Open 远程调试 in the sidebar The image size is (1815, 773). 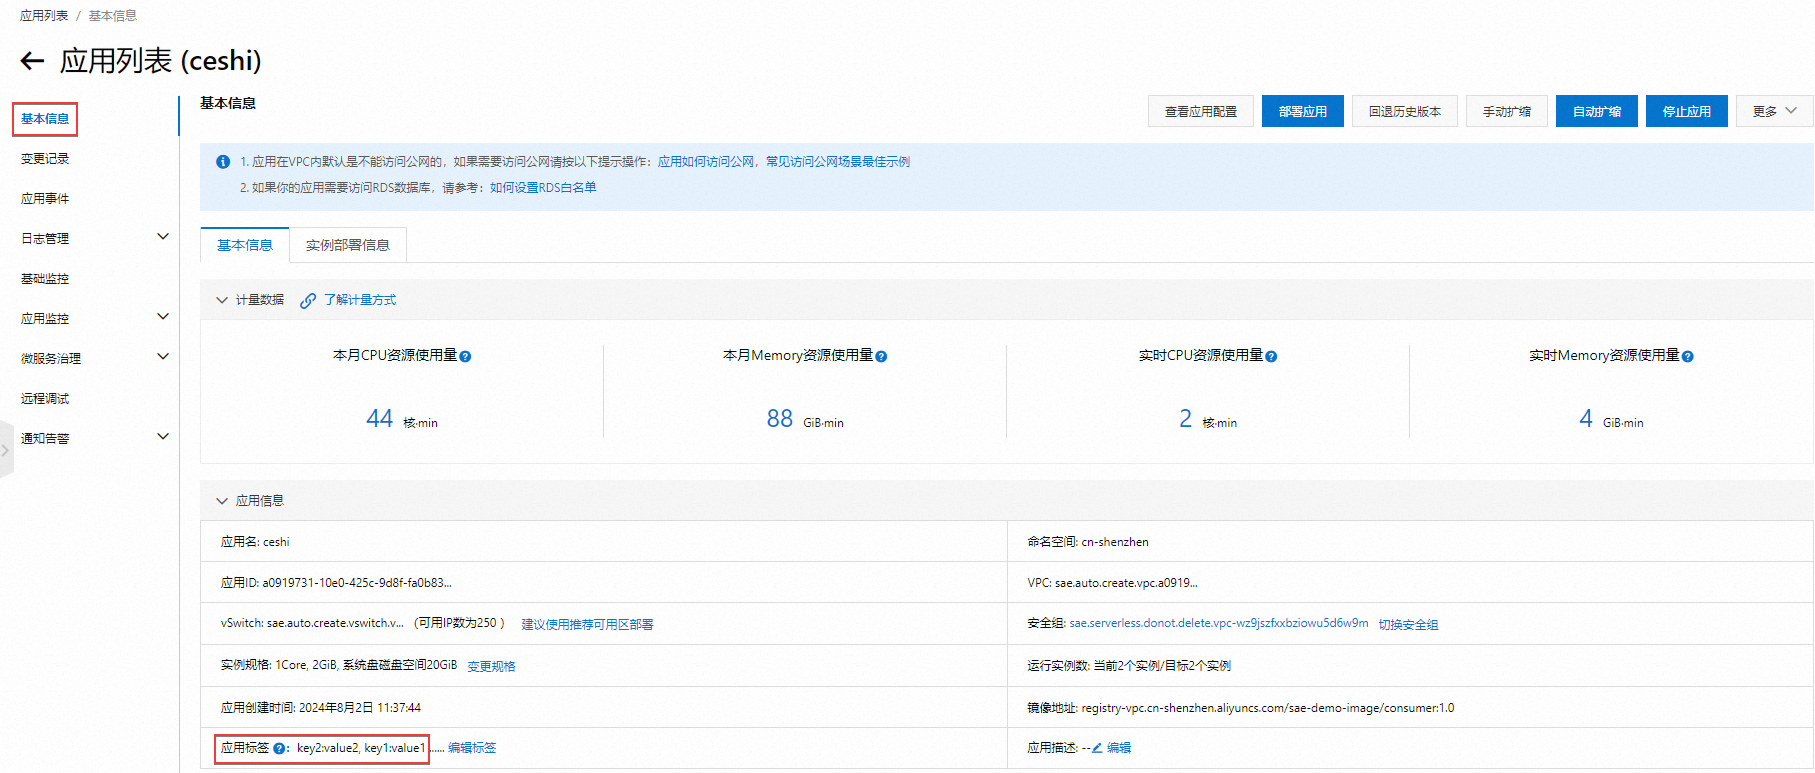coord(45,399)
